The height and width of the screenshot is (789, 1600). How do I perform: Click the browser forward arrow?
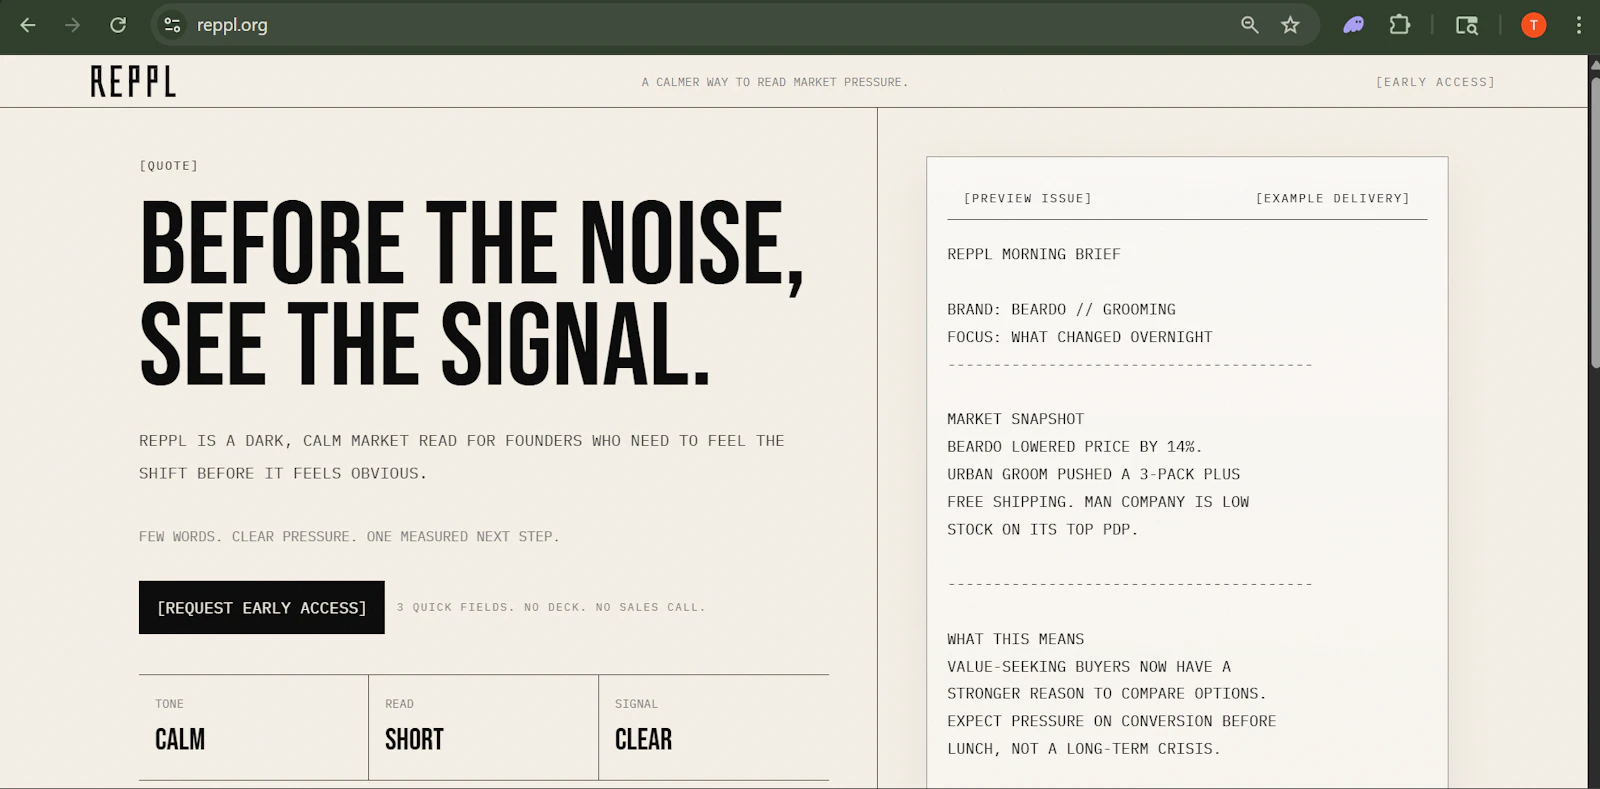[x=72, y=25]
